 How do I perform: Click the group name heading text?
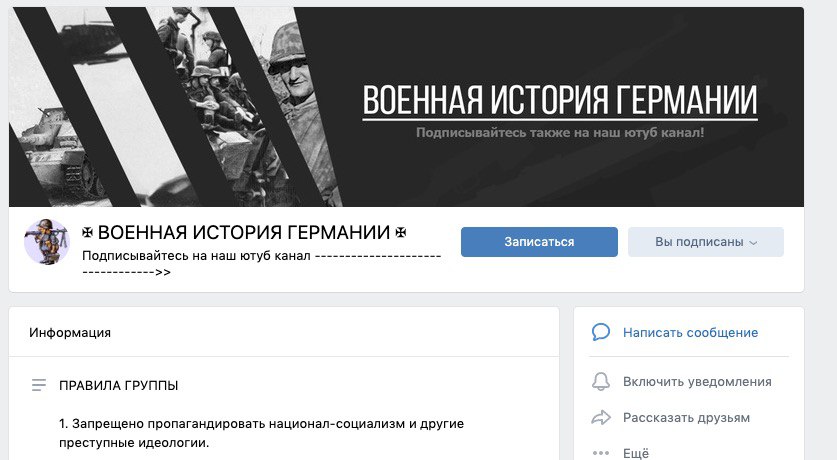tap(244, 232)
